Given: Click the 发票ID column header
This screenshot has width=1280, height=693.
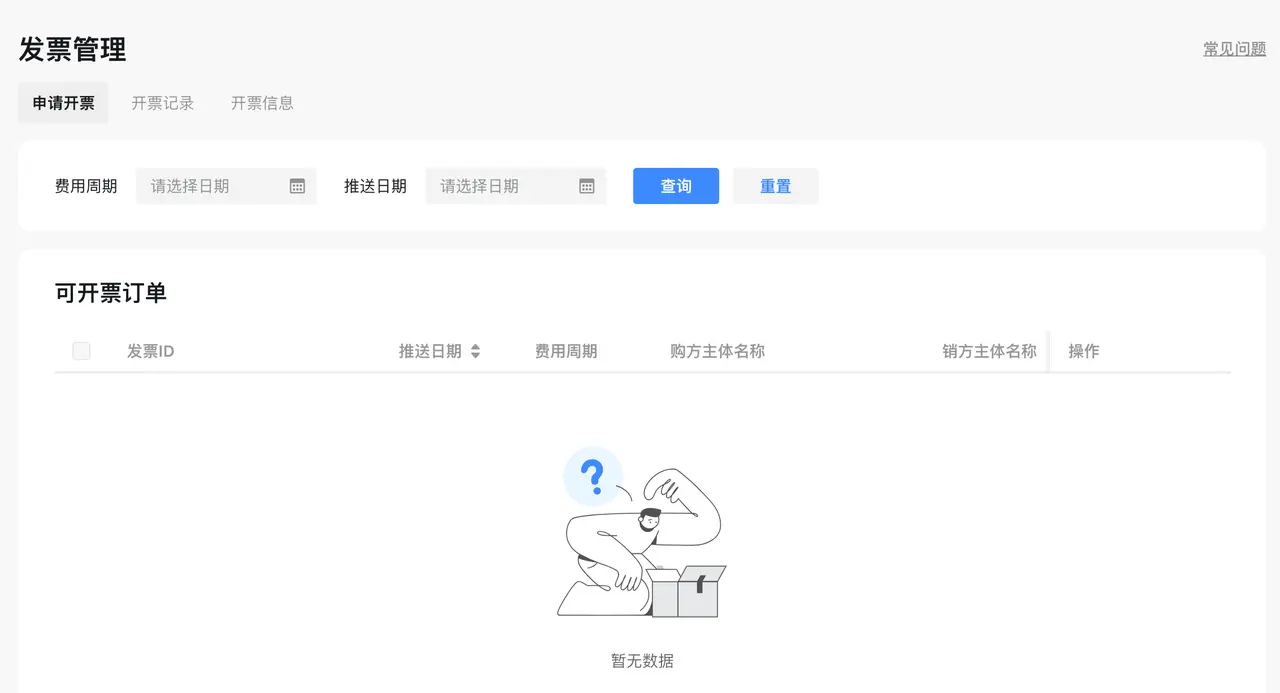Looking at the screenshot, I should pos(151,351).
